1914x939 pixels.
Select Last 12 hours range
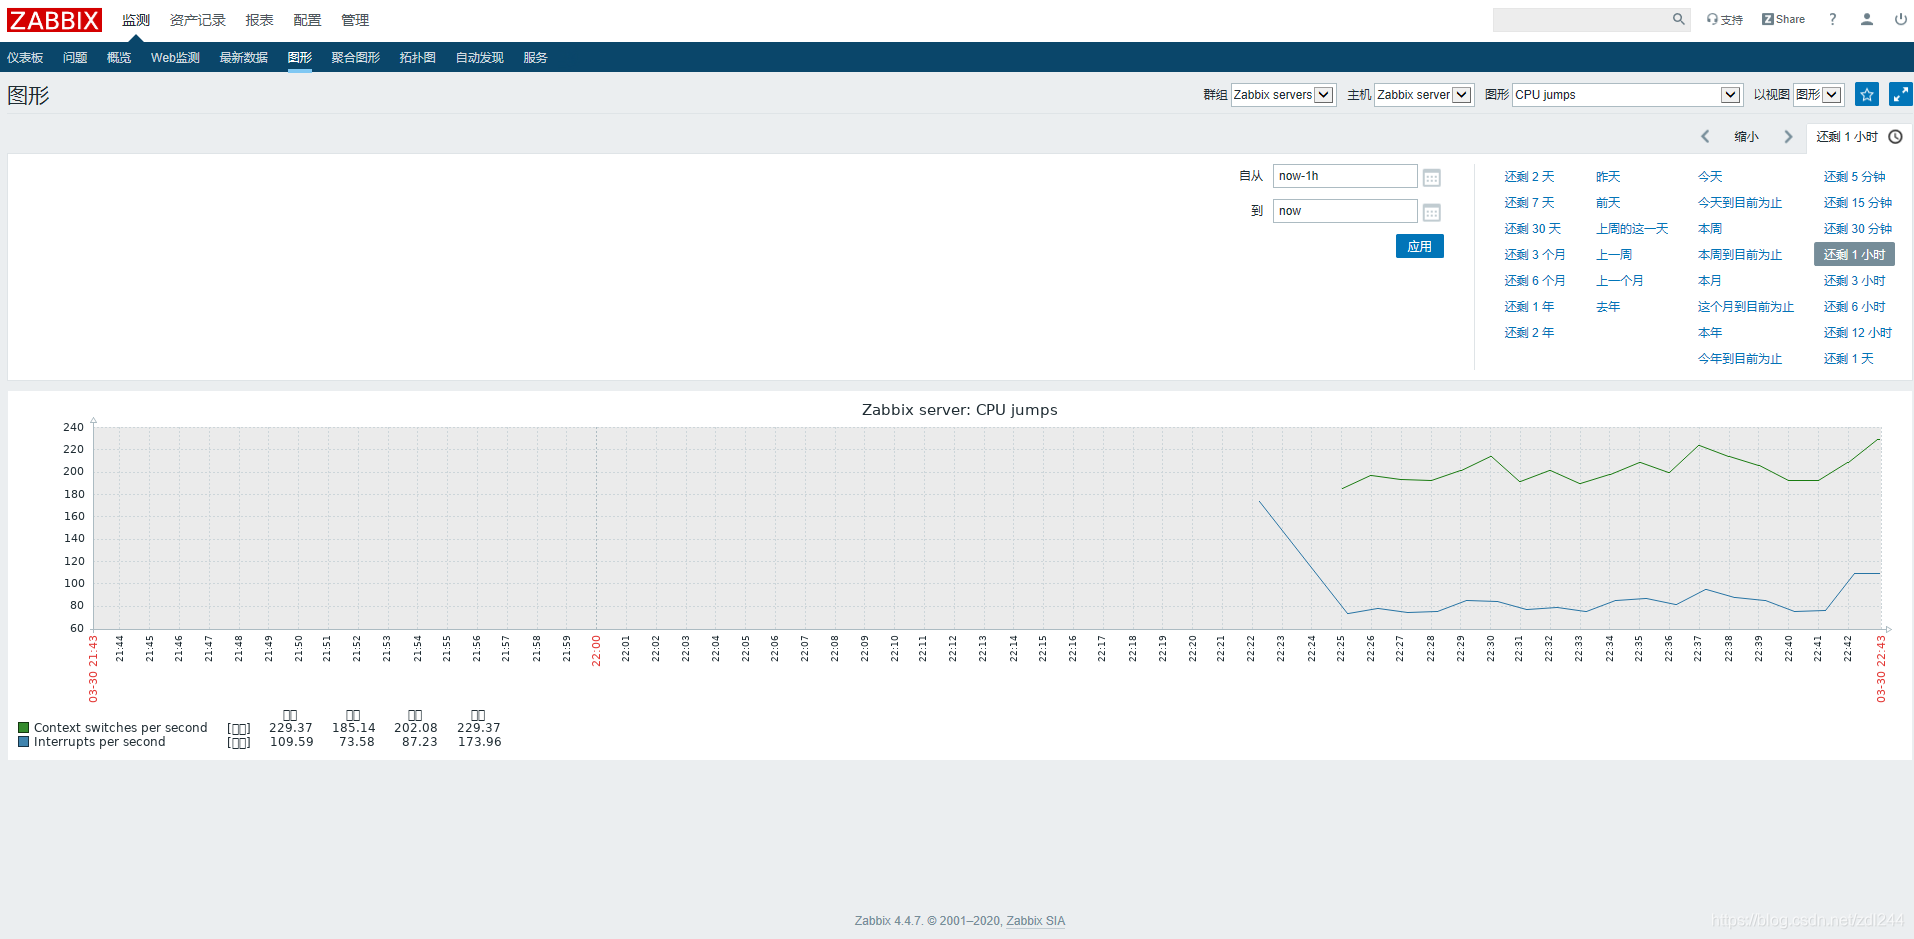[x=1858, y=333]
